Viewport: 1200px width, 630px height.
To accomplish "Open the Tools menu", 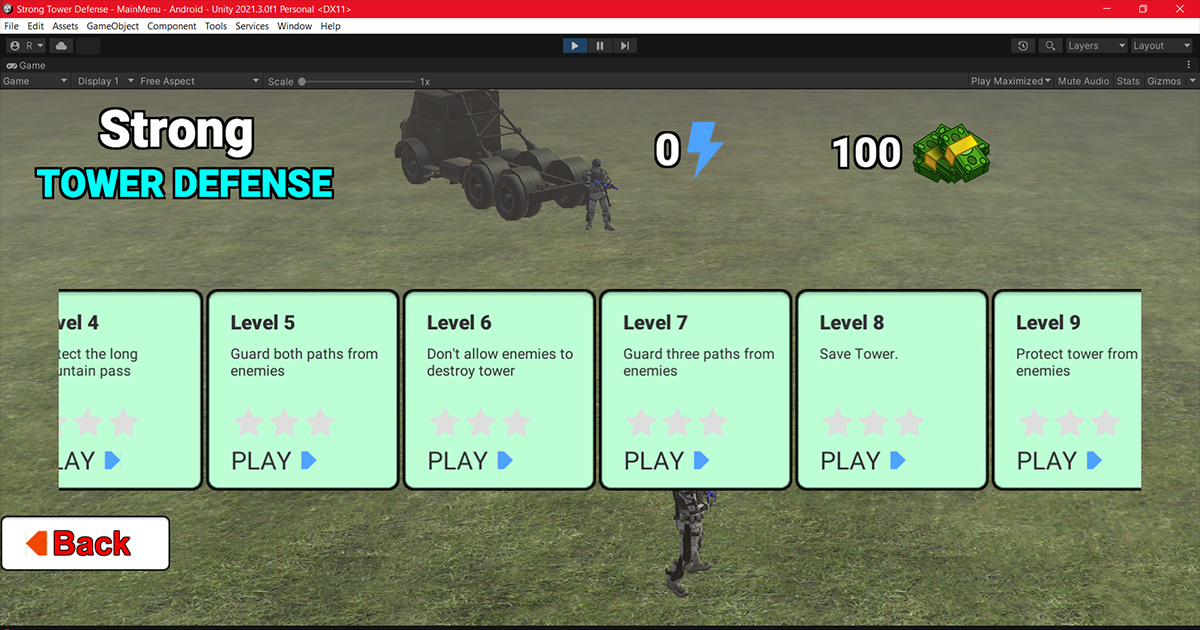I will pyautogui.click(x=216, y=26).
